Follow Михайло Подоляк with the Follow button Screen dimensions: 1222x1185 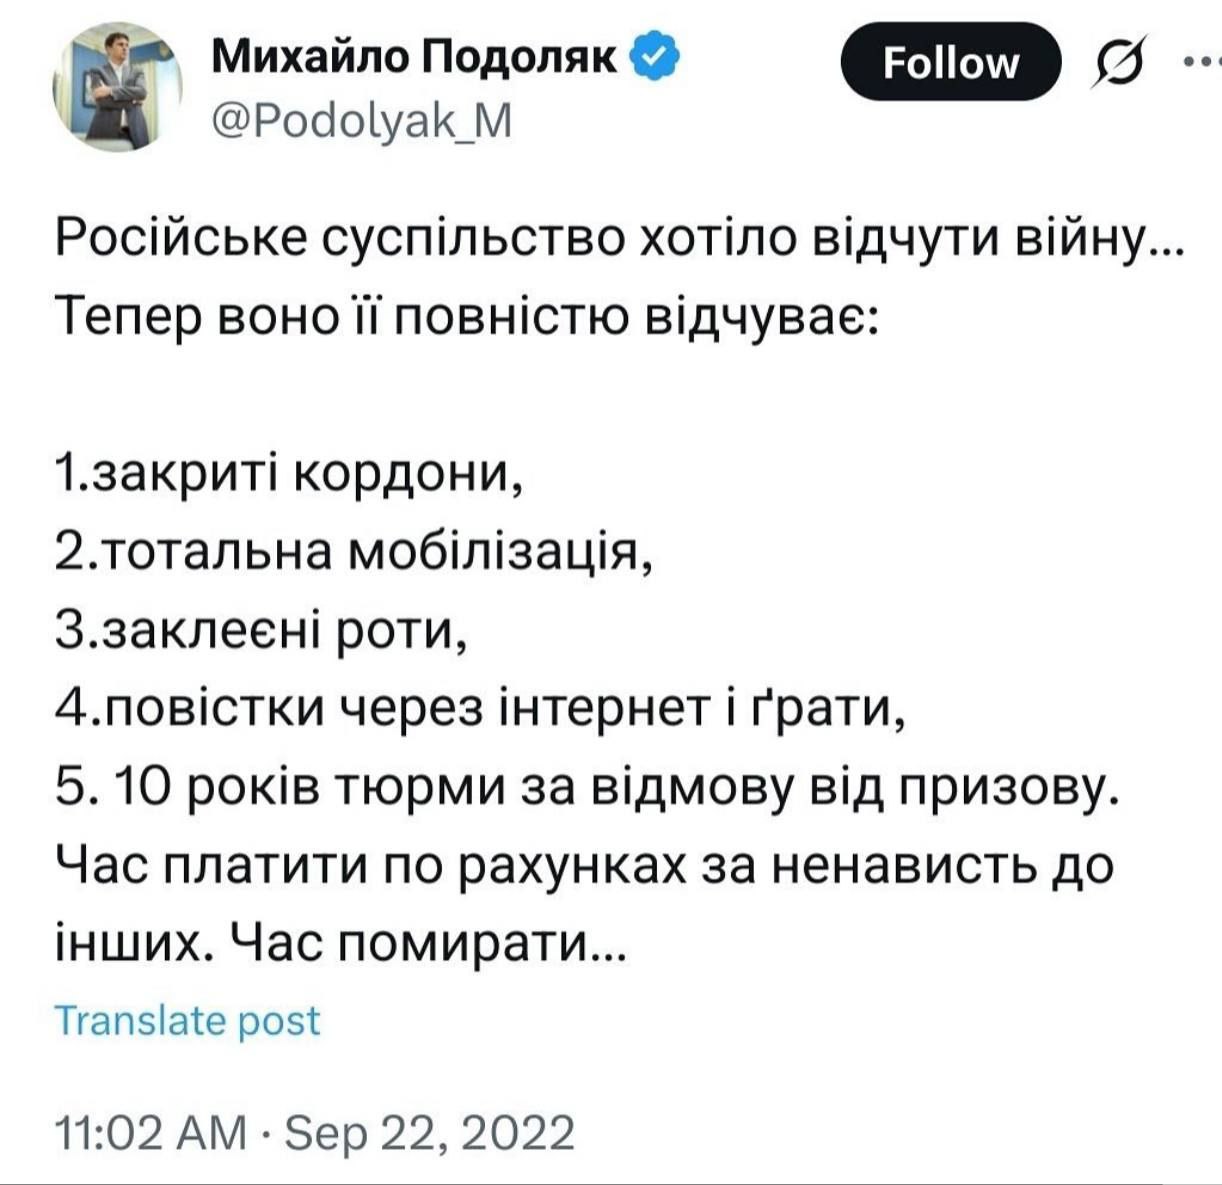(950, 63)
